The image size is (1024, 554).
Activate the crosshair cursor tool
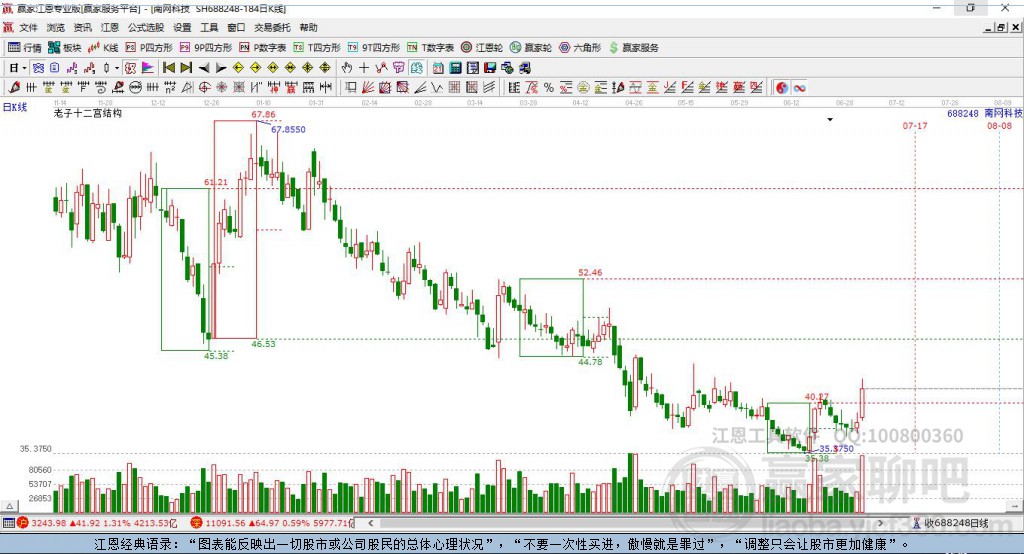pyautogui.click(x=364, y=68)
